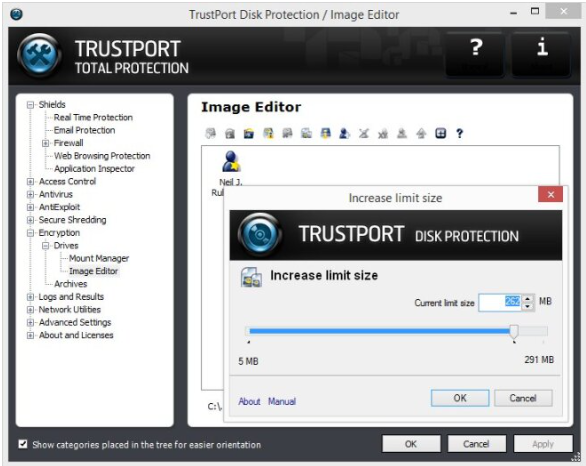The height and width of the screenshot is (466, 586).
Task: Click the limit size slider thumb
Action: tap(514, 331)
